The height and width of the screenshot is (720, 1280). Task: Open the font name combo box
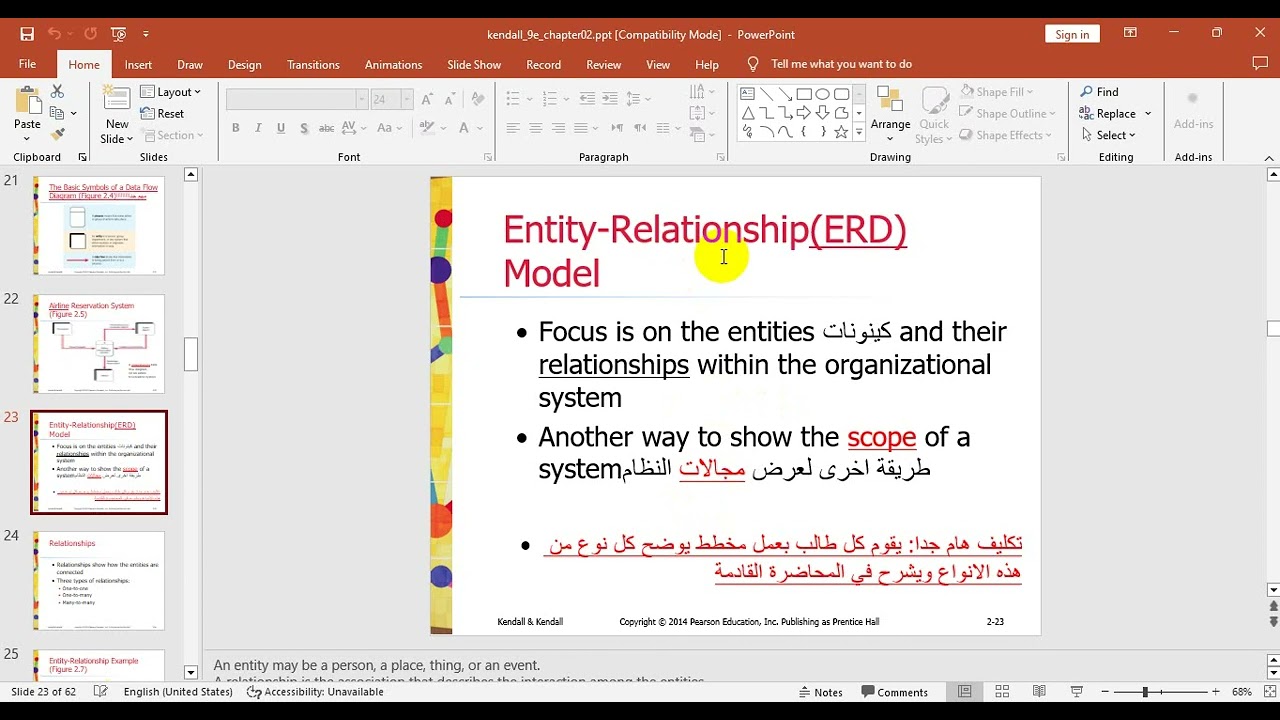[297, 99]
